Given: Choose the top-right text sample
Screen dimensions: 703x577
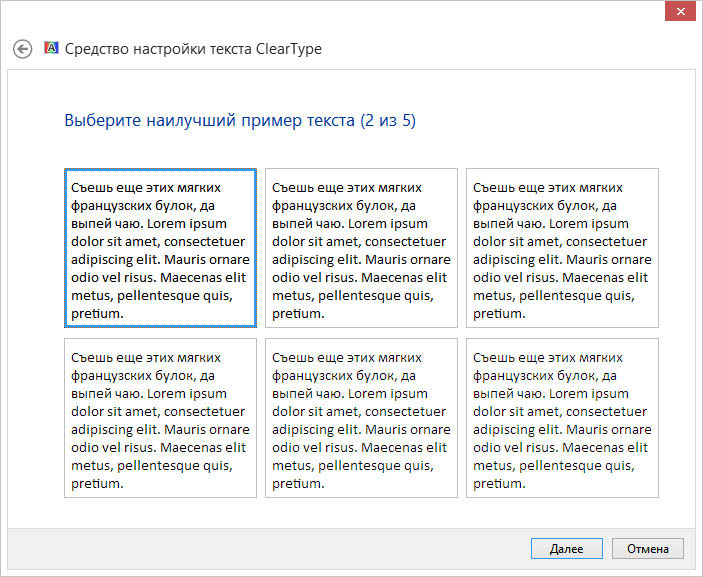Looking at the screenshot, I should [x=562, y=248].
